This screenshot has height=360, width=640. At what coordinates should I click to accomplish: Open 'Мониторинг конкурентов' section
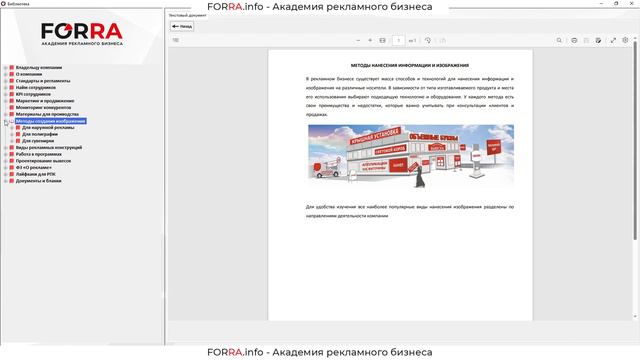pos(43,107)
